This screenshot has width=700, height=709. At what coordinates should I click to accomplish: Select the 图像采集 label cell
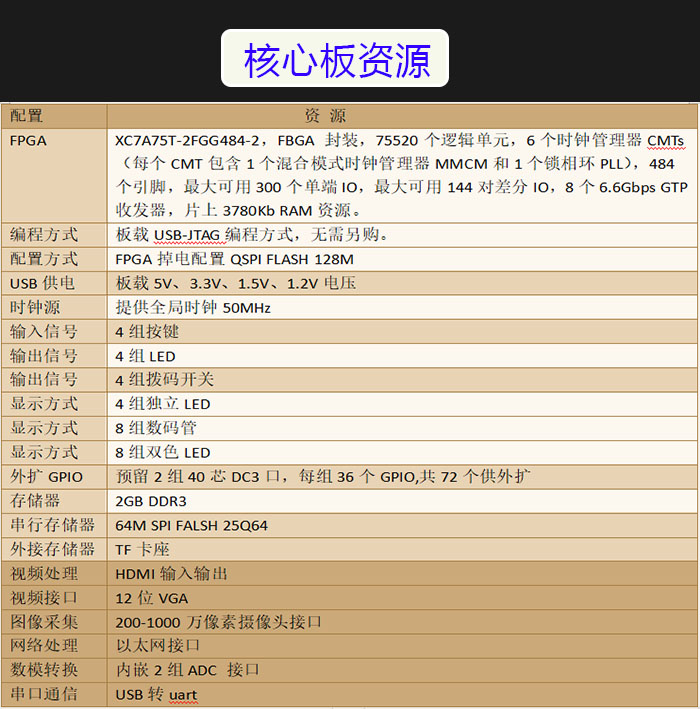pyautogui.click(x=54, y=622)
